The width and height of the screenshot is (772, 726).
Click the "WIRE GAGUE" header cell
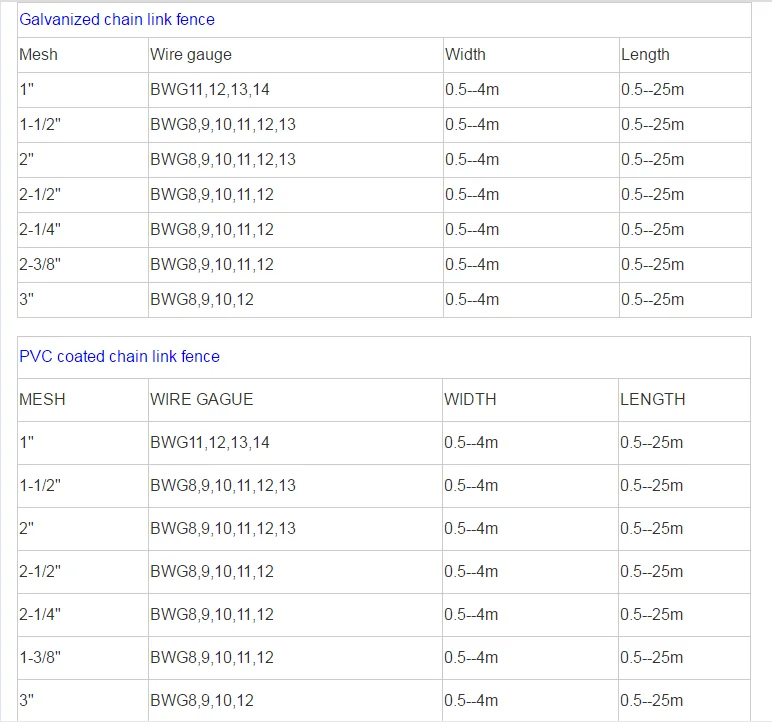coord(201,399)
